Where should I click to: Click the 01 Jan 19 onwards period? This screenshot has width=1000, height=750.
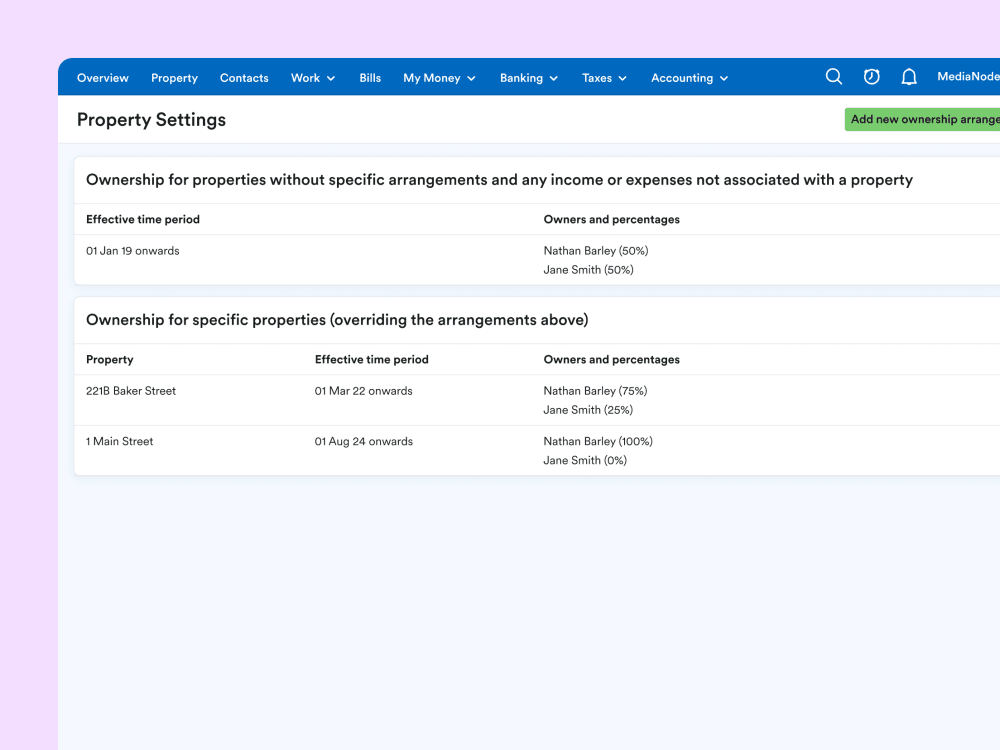(x=133, y=251)
